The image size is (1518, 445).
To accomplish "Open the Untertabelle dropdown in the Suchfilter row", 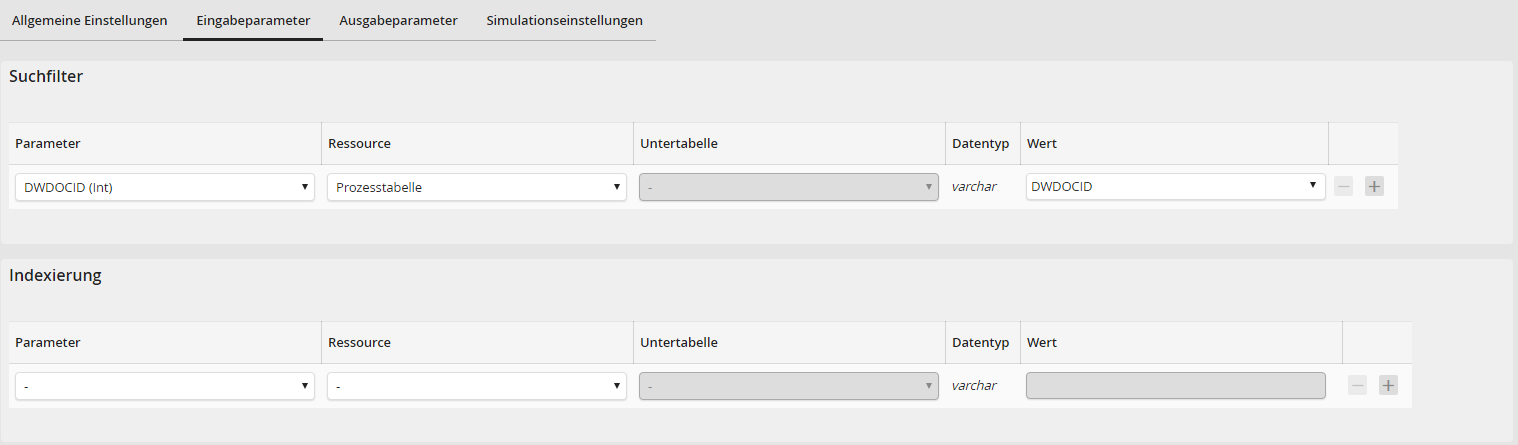I will (x=789, y=187).
